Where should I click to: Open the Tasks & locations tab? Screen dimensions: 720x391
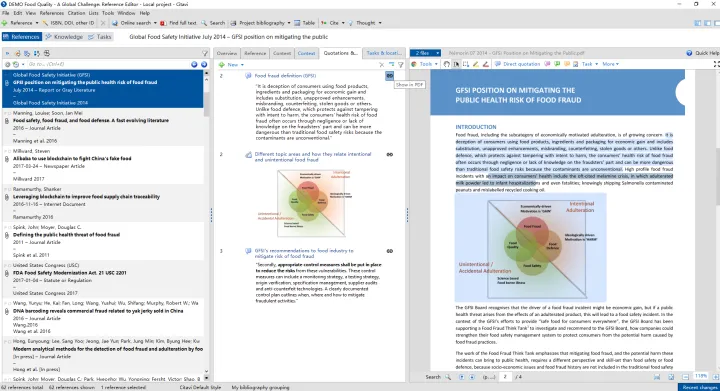tap(384, 53)
